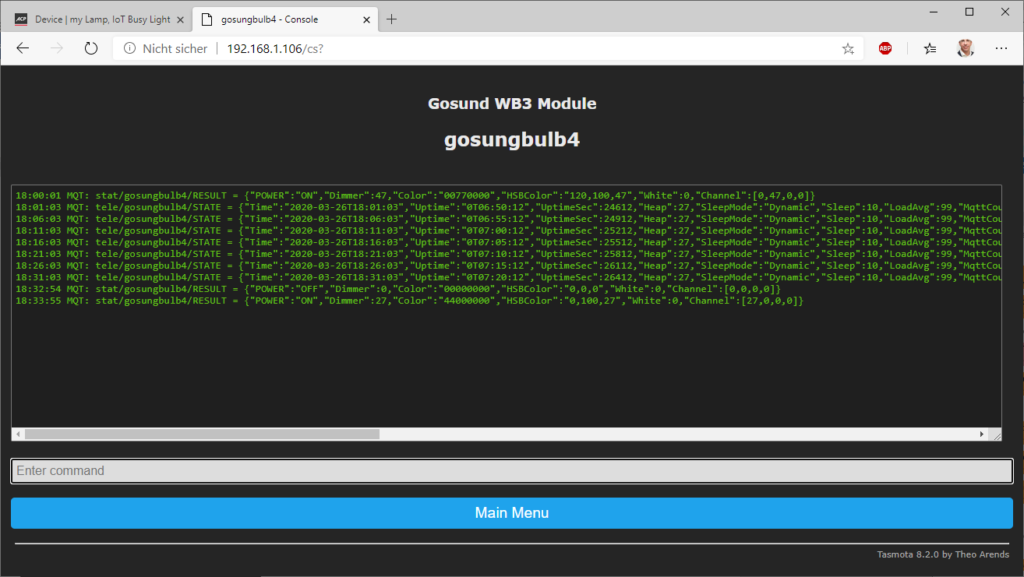Screen dimensions: 1024x577
Task: Click the console horizontal scrollbar thumb
Action: [x=202, y=434]
